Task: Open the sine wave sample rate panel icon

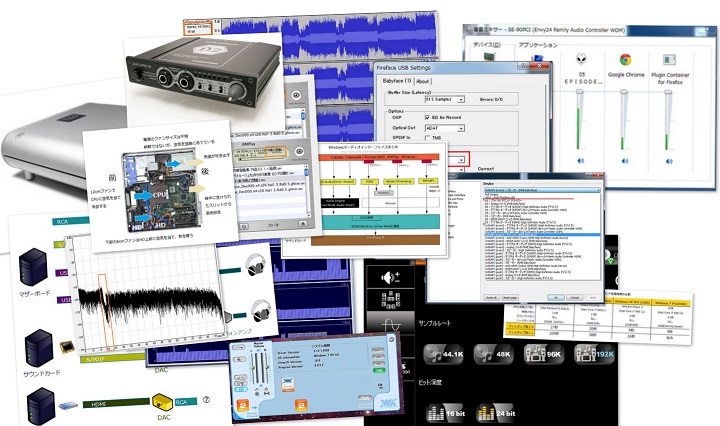Action: [391, 324]
